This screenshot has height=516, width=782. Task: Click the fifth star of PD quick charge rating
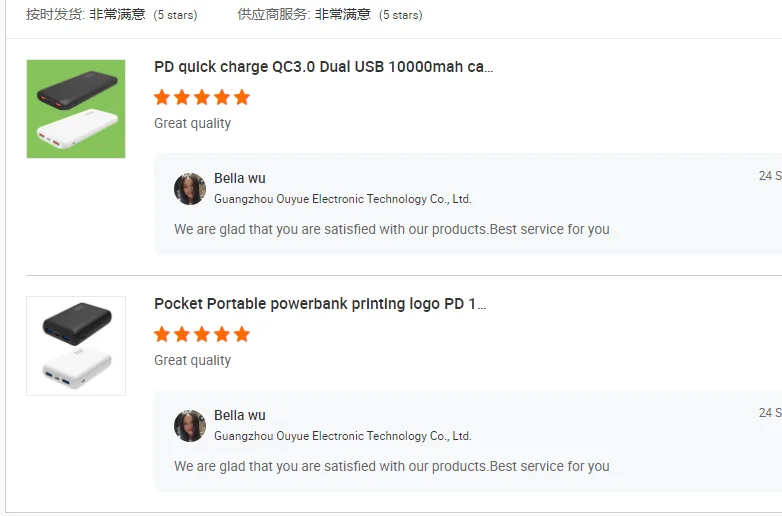coord(241,97)
